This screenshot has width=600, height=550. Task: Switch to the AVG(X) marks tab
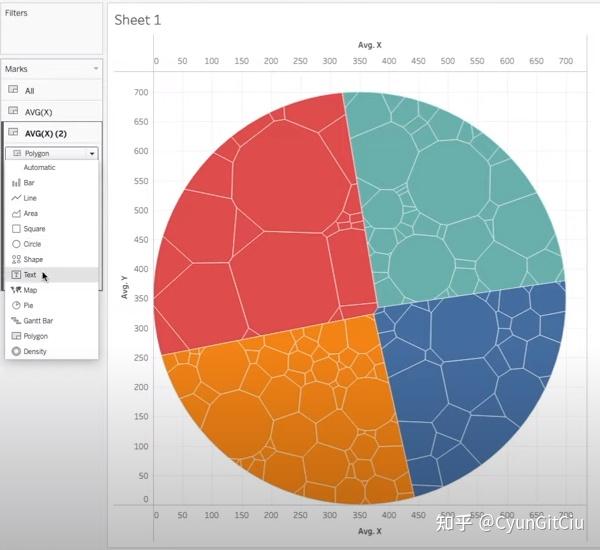[52, 111]
